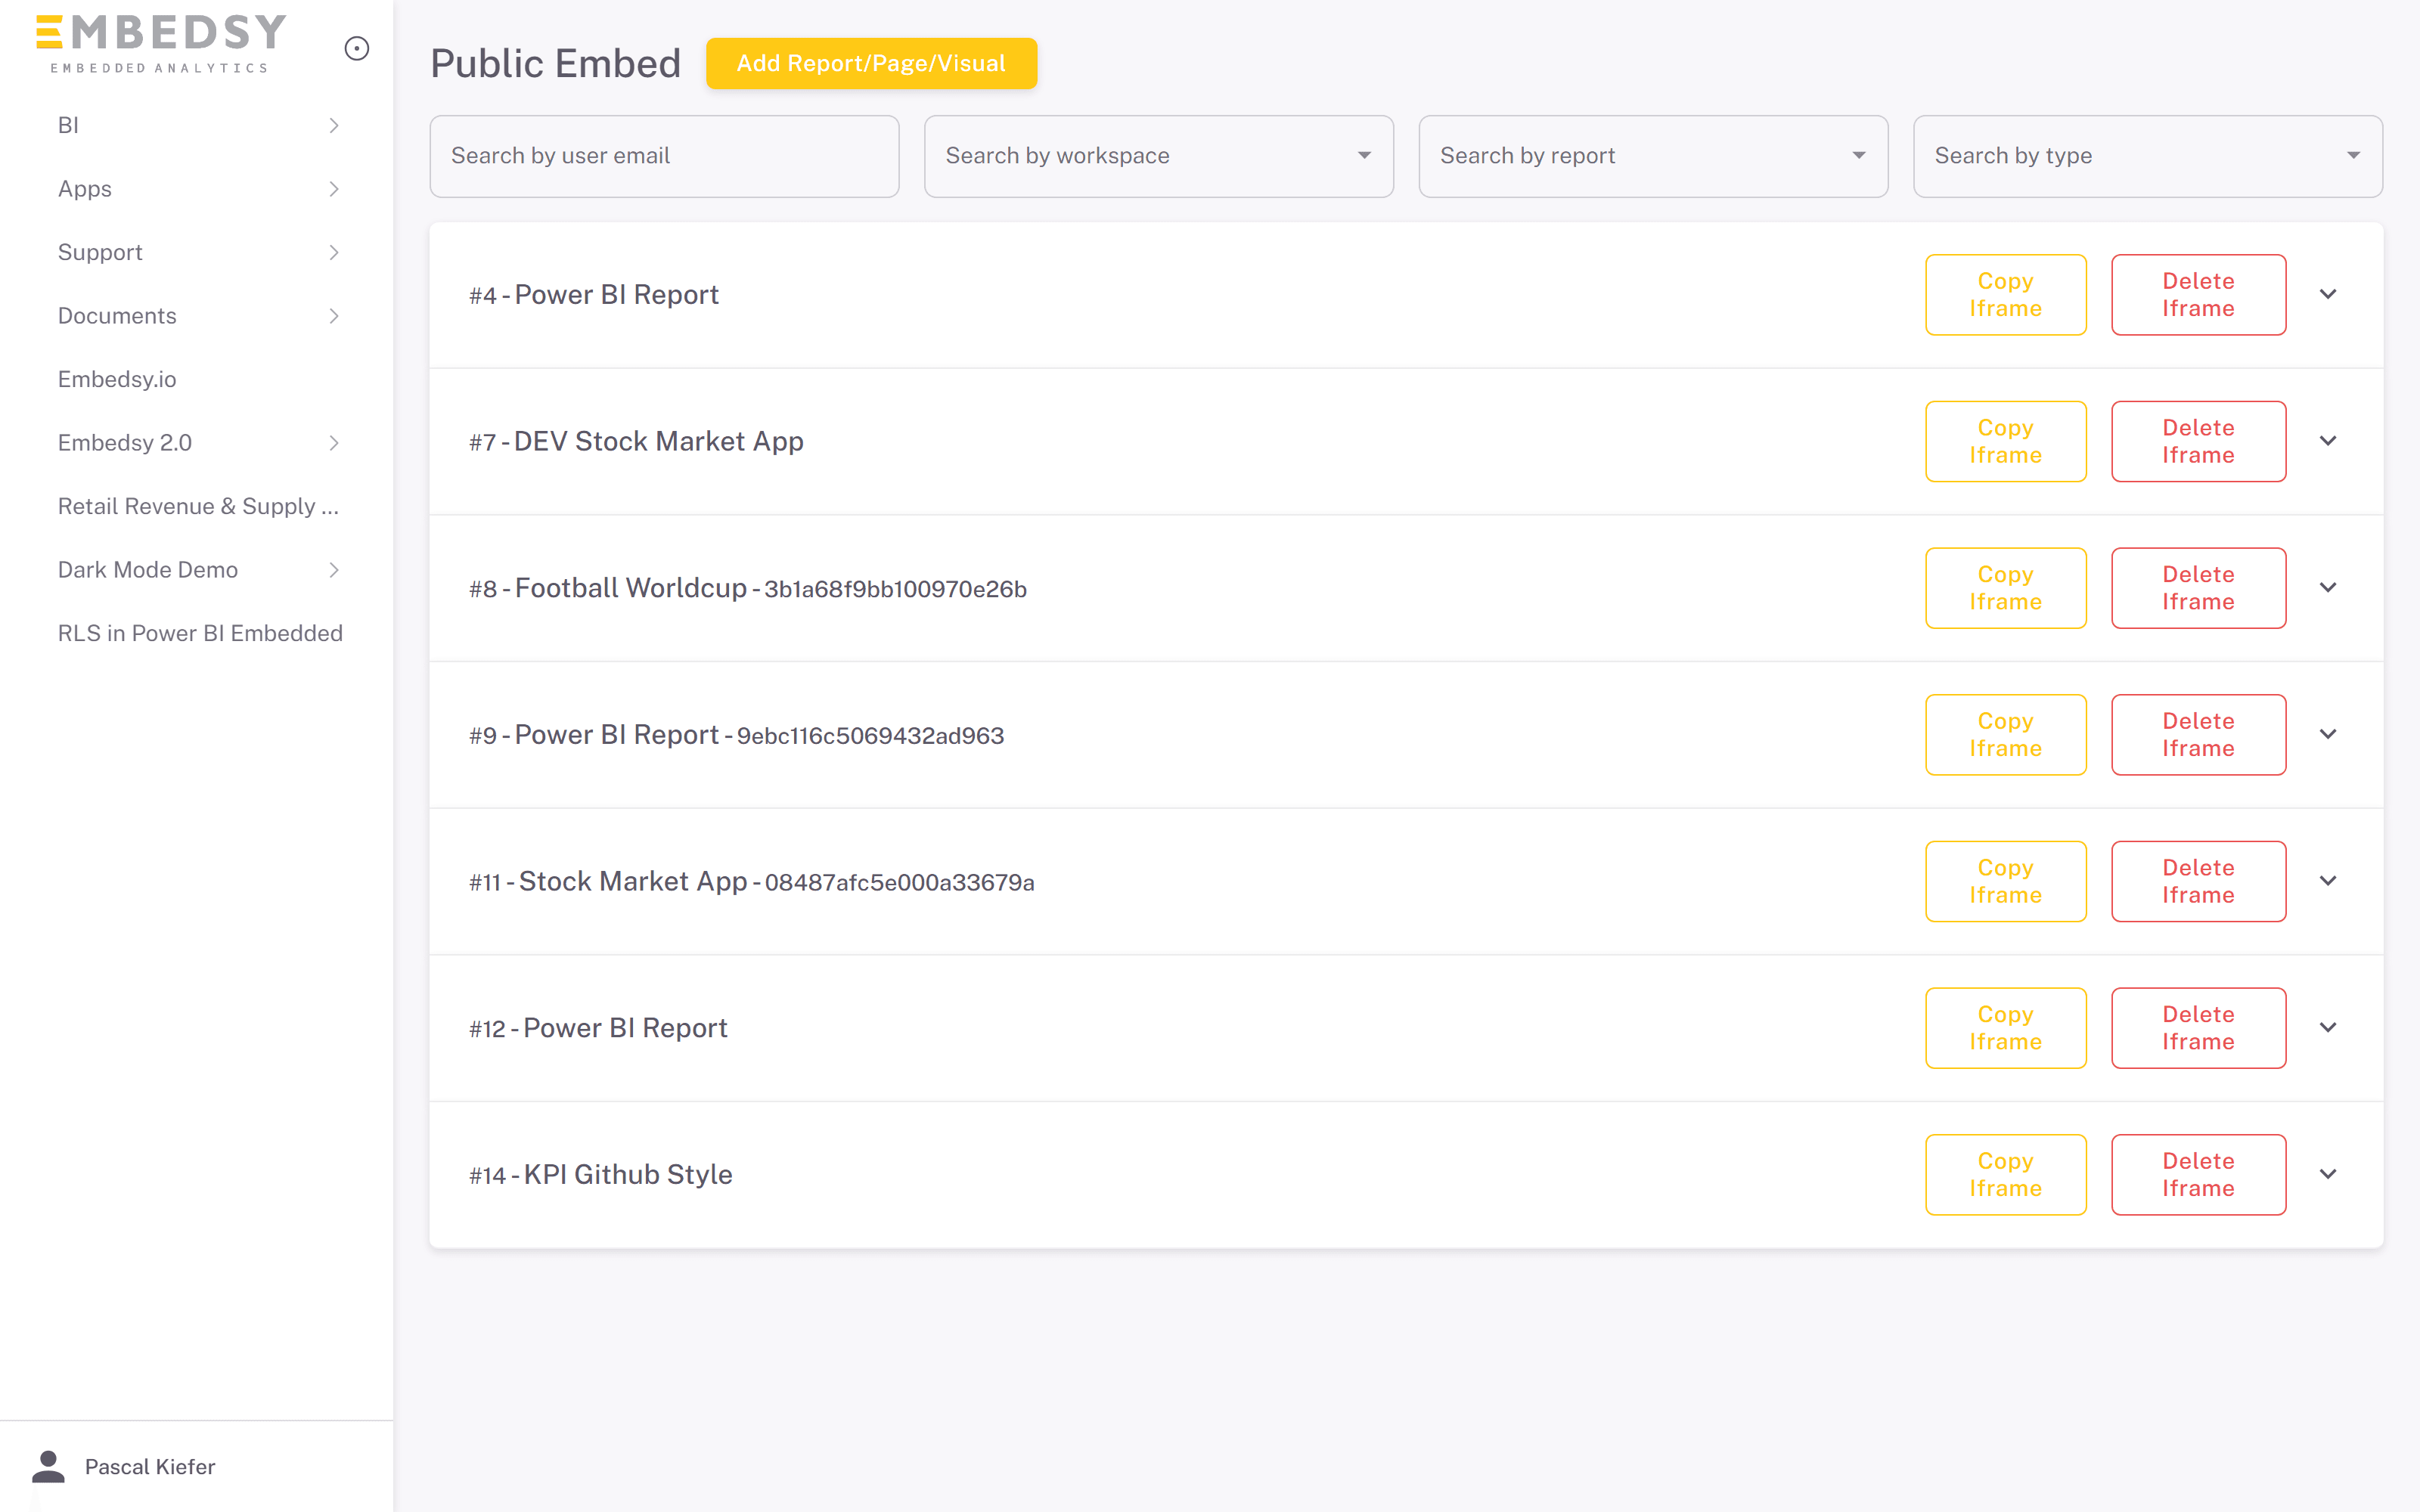Screen dimensions: 2420x1512
Task: Copy Iframe for #9 Power BI Report
Action: pyautogui.click(x=2005, y=734)
